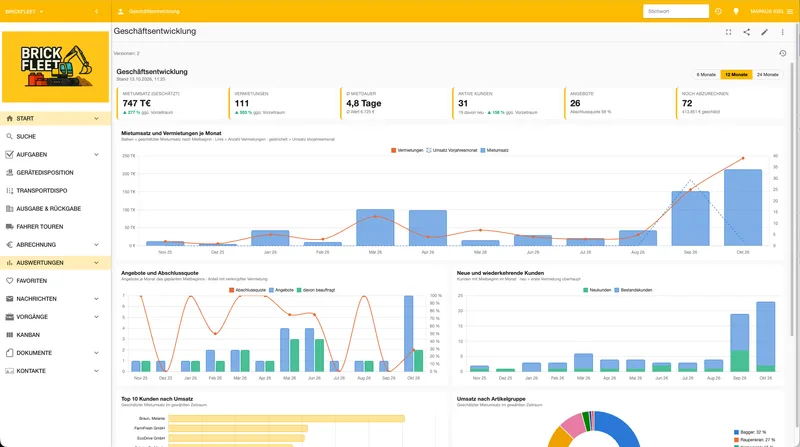The height and width of the screenshot is (447, 800).
Task: Toggle the Angebote legend entry
Action: [282, 290]
